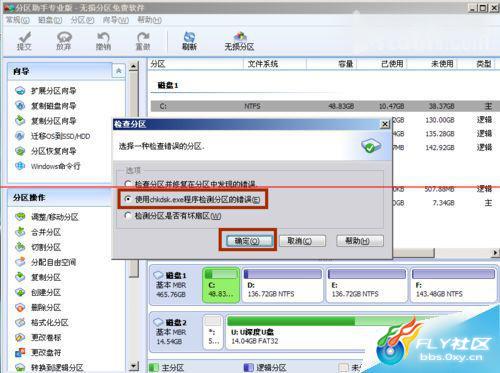
Task: Open the 磁盘 menu
Action: pos(50,20)
